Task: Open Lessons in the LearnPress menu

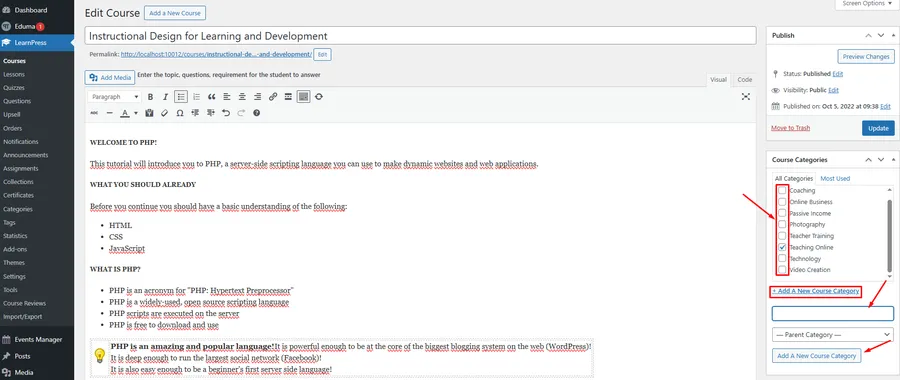Action: pos(14,74)
